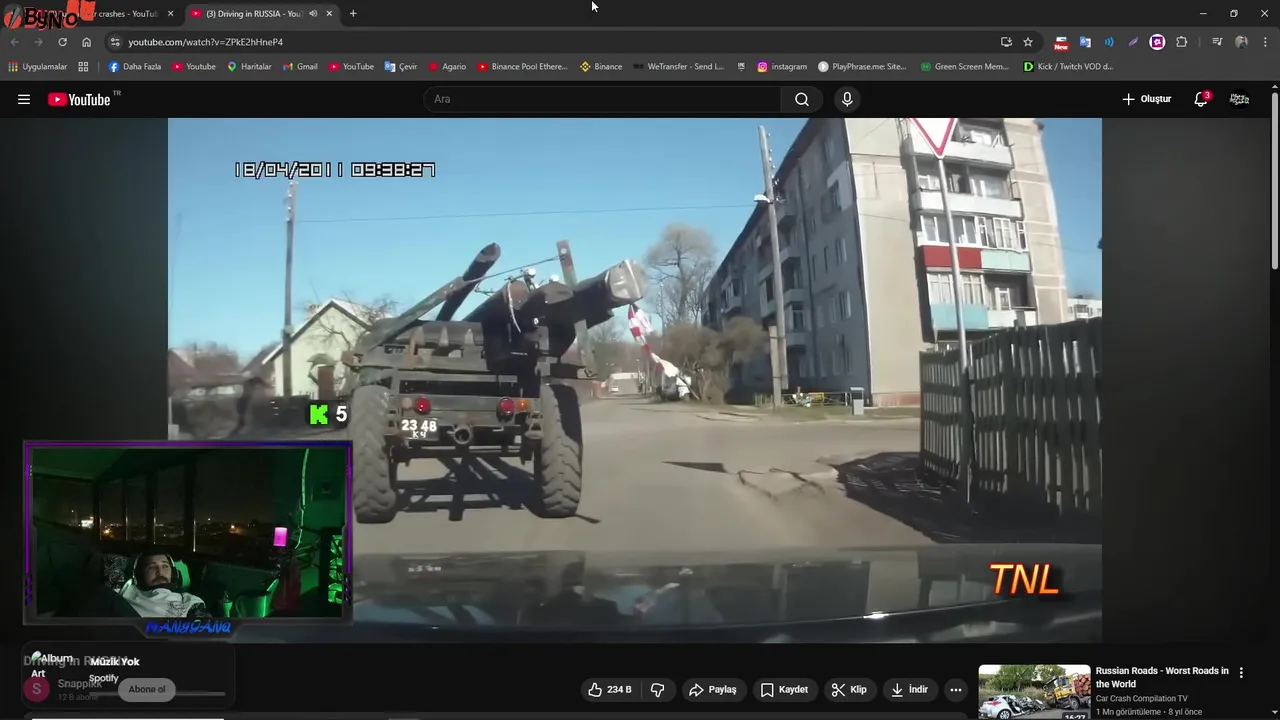Open the Extensions puzzle menu

click(1182, 42)
